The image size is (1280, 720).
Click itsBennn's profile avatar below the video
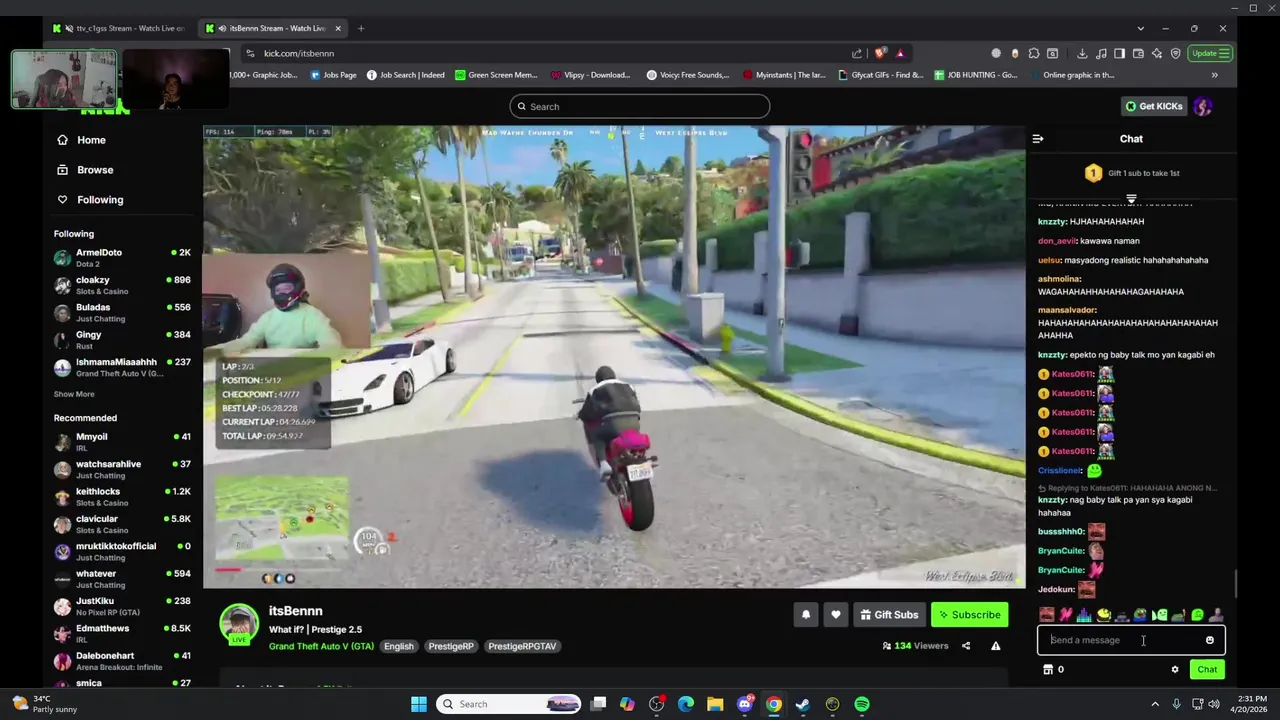point(239,624)
